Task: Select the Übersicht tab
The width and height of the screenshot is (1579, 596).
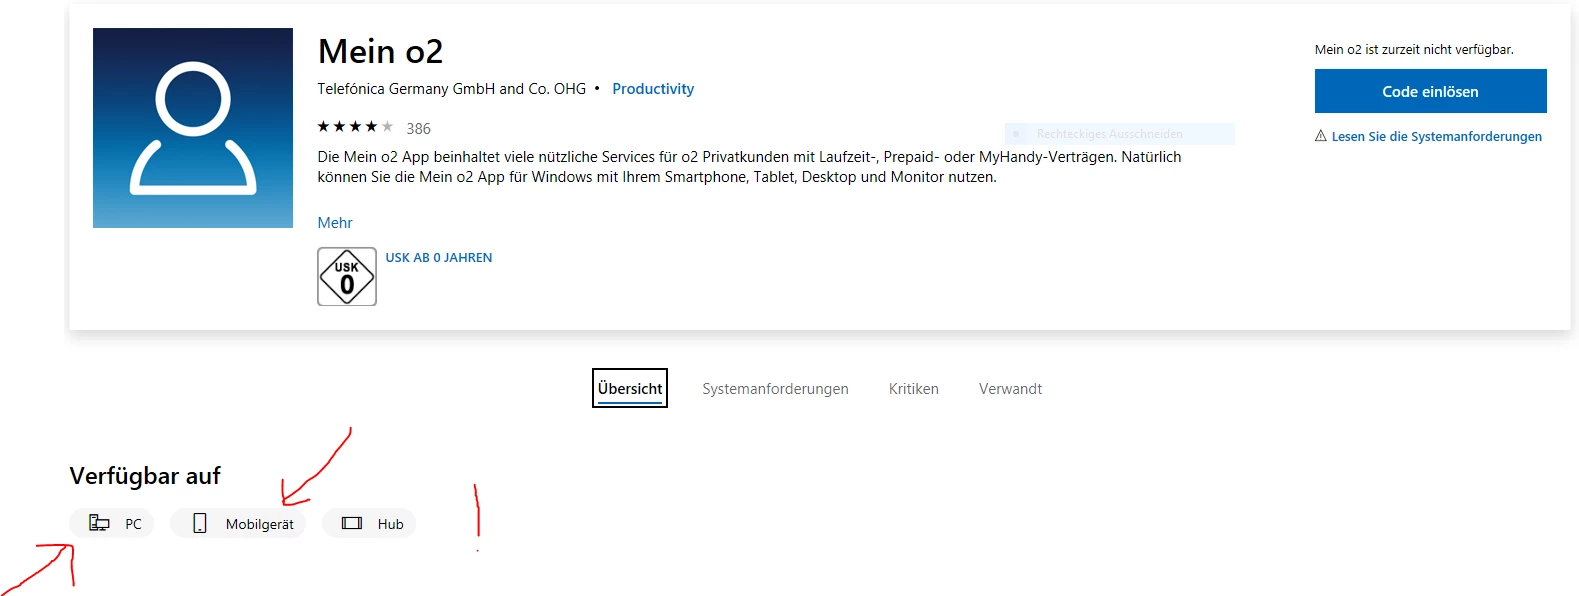Action: [x=630, y=389]
